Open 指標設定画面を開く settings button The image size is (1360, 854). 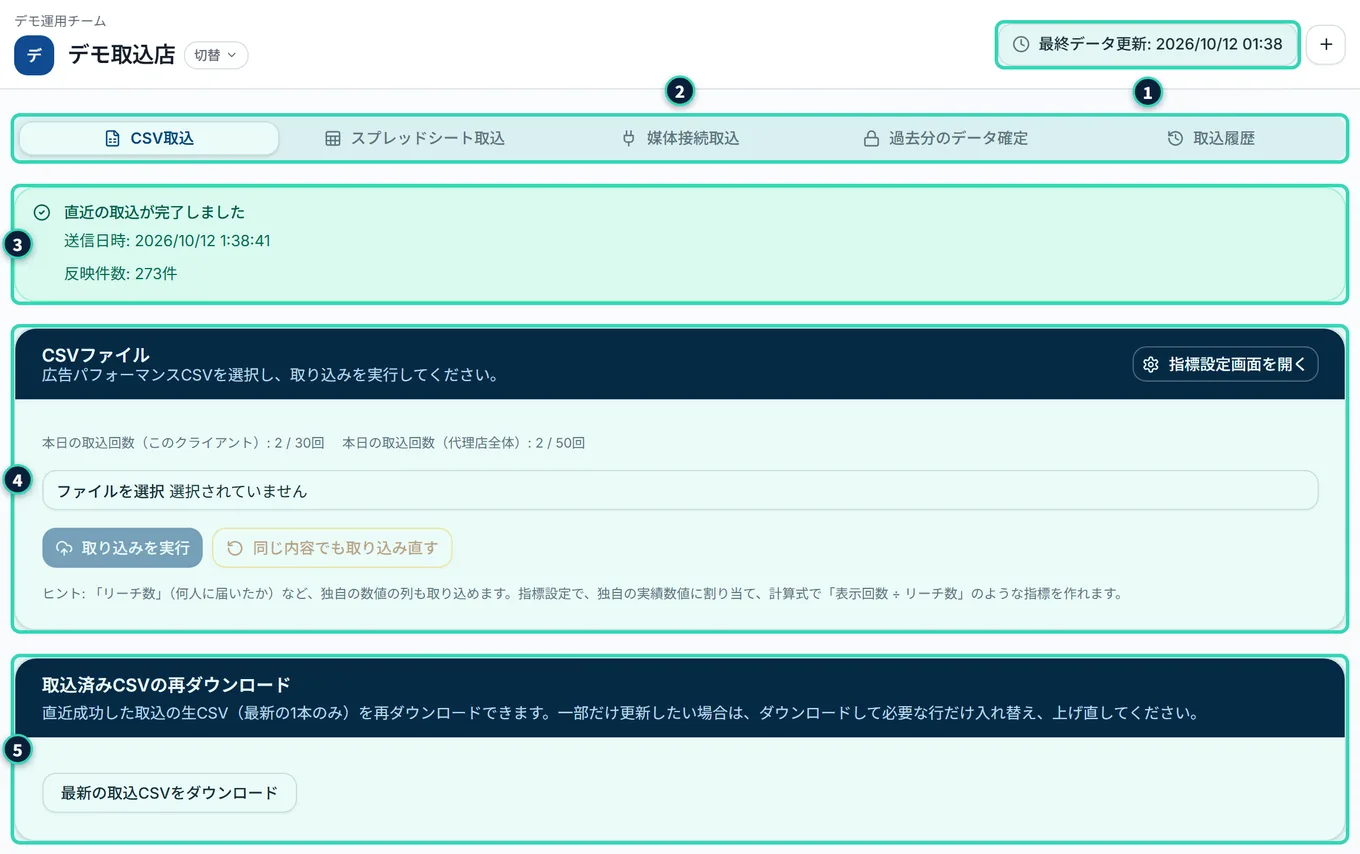(1225, 364)
